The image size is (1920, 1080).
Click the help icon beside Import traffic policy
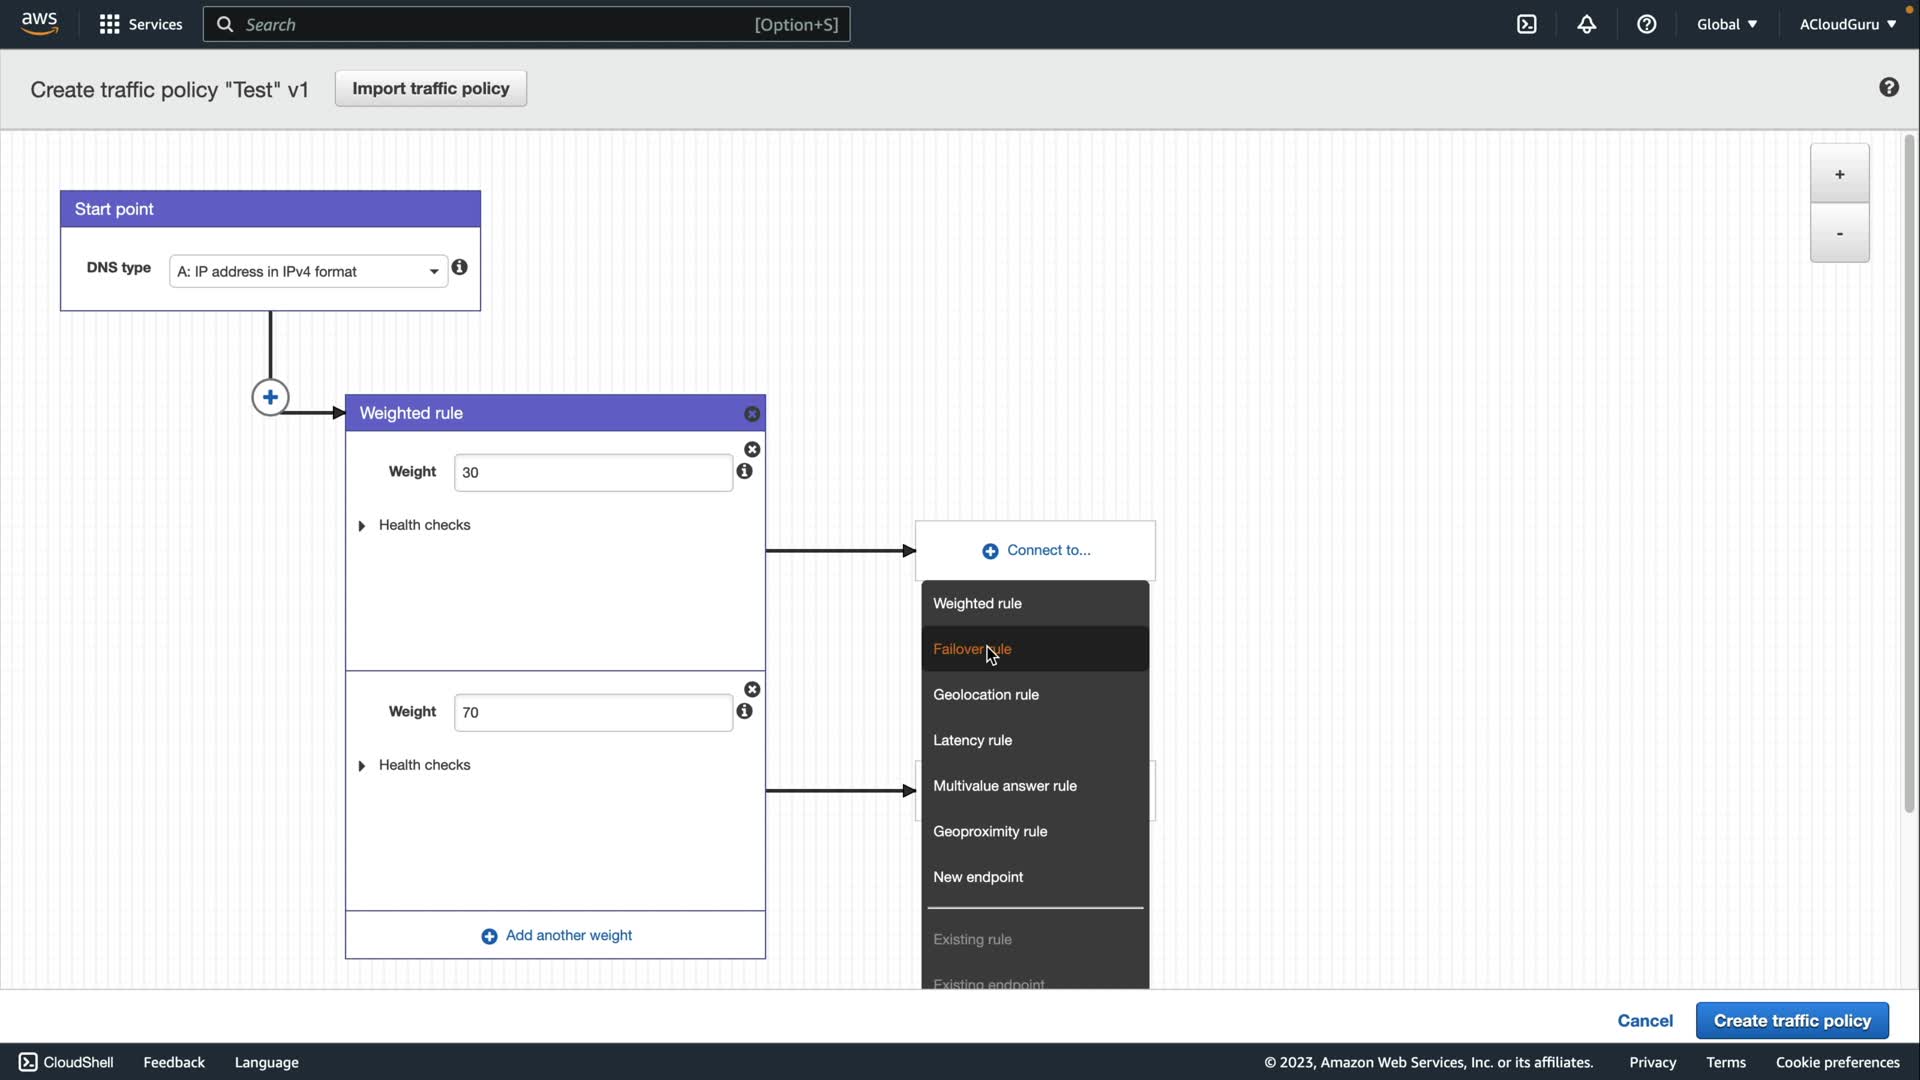1888,88
